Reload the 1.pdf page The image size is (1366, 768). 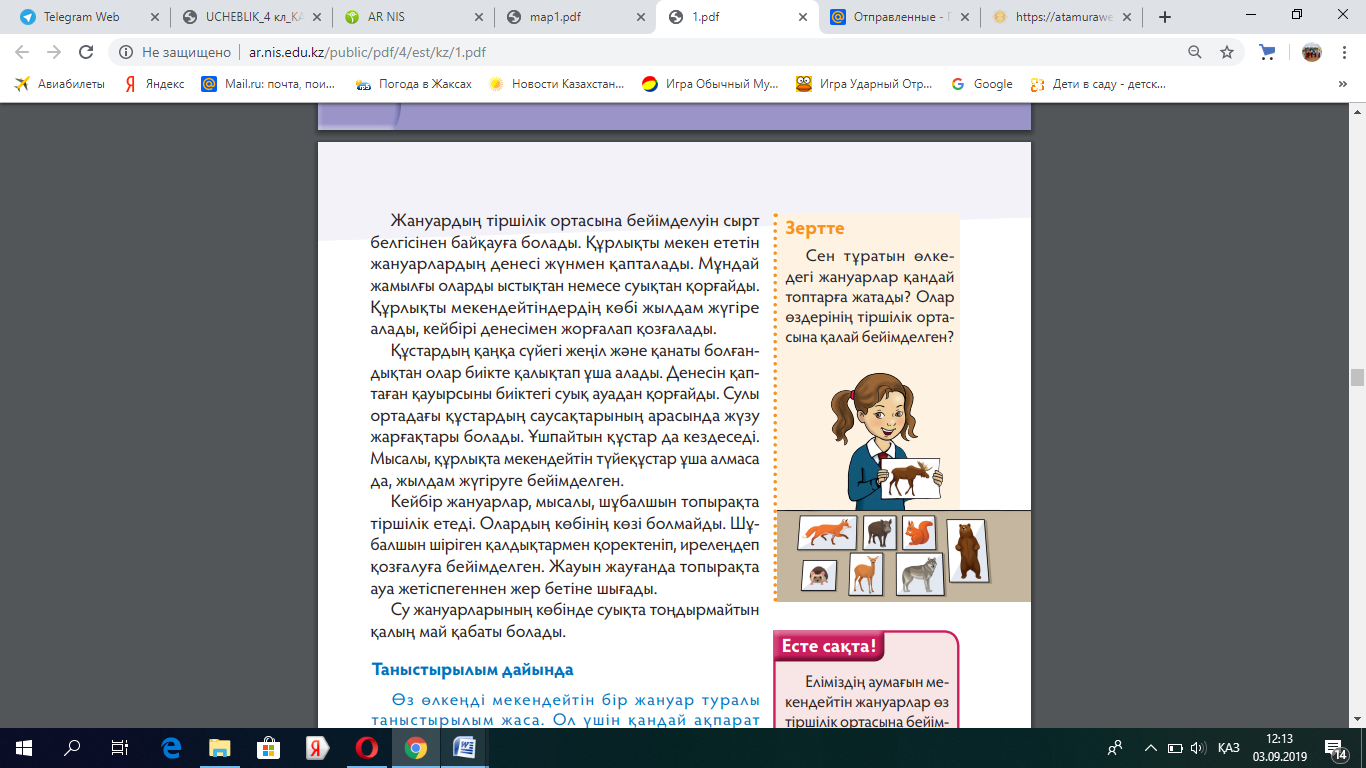[86, 52]
